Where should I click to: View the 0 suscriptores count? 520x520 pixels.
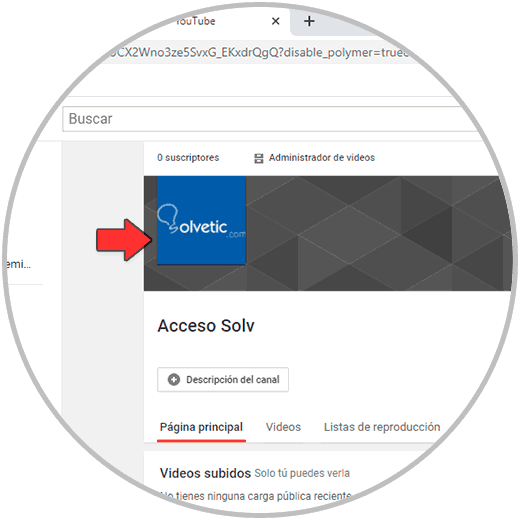point(188,158)
